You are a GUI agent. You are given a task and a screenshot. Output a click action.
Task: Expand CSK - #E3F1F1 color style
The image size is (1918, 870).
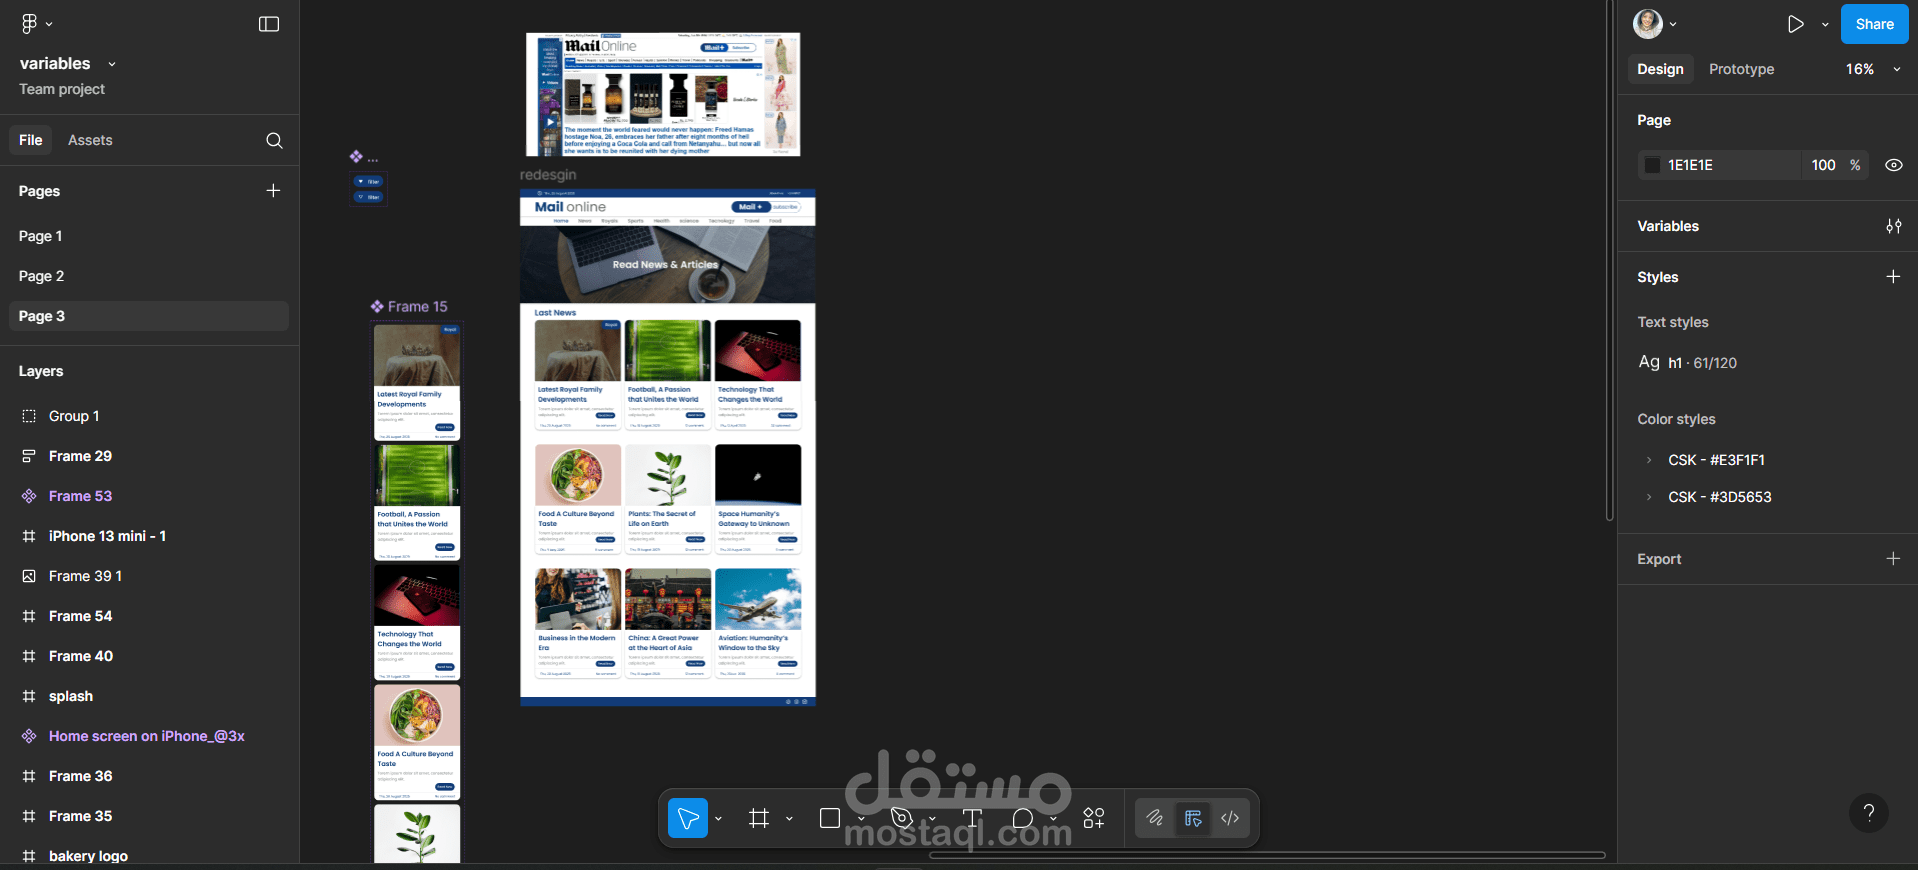pos(1648,460)
